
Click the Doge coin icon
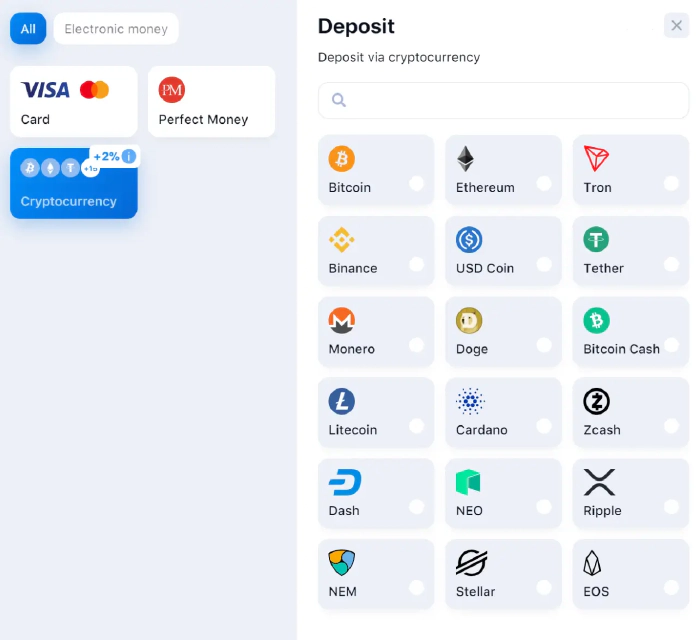[469, 320]
